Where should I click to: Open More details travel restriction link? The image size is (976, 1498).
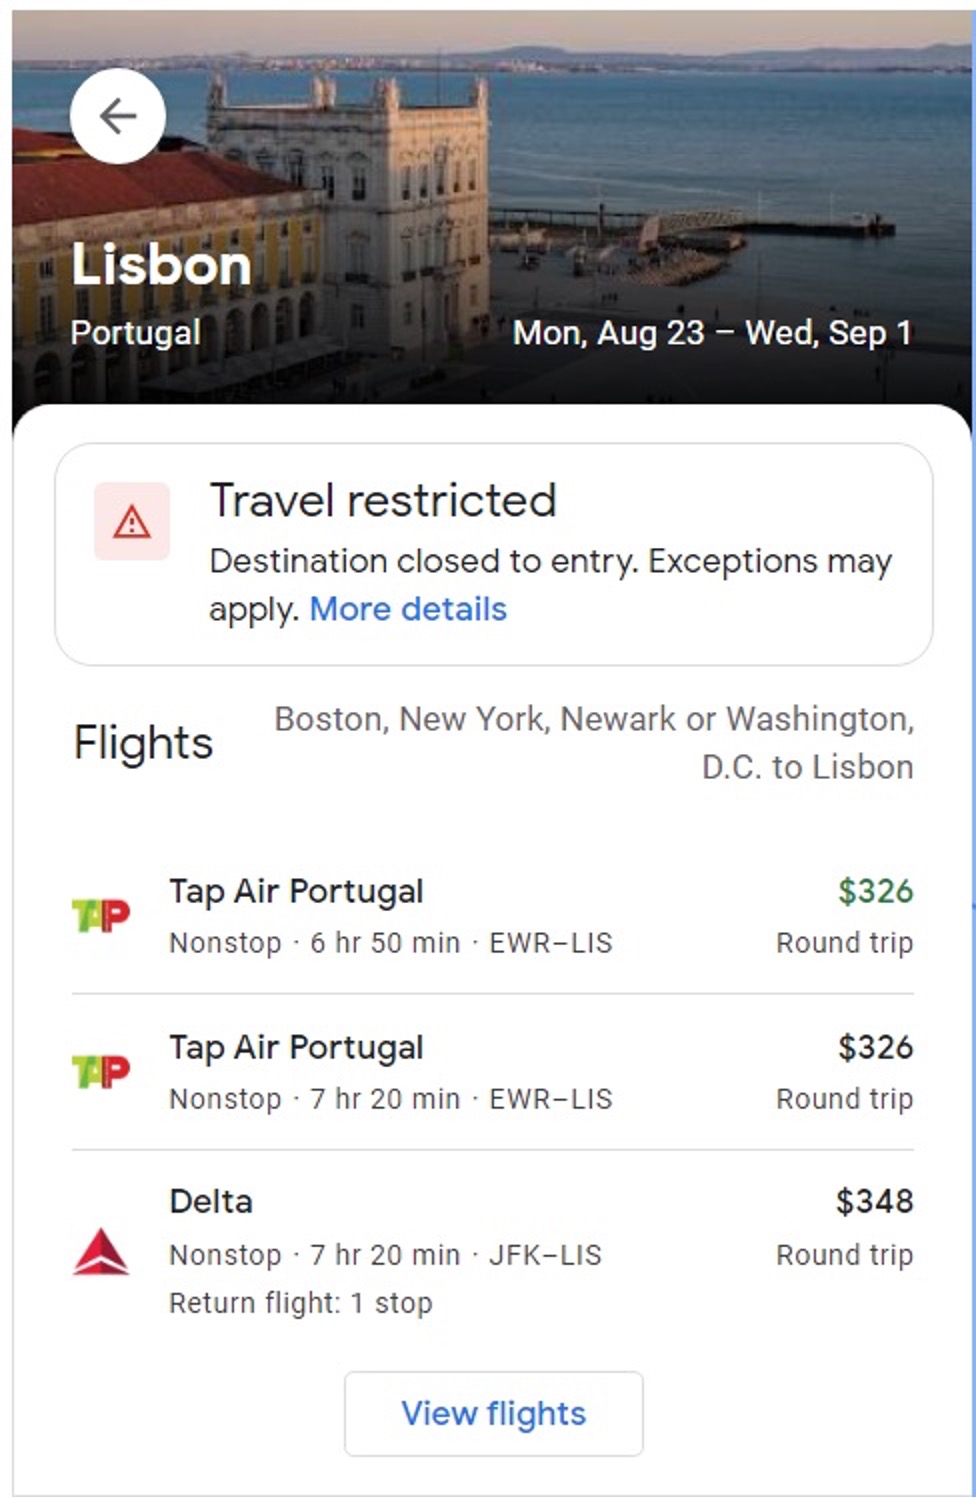point(408,609)
